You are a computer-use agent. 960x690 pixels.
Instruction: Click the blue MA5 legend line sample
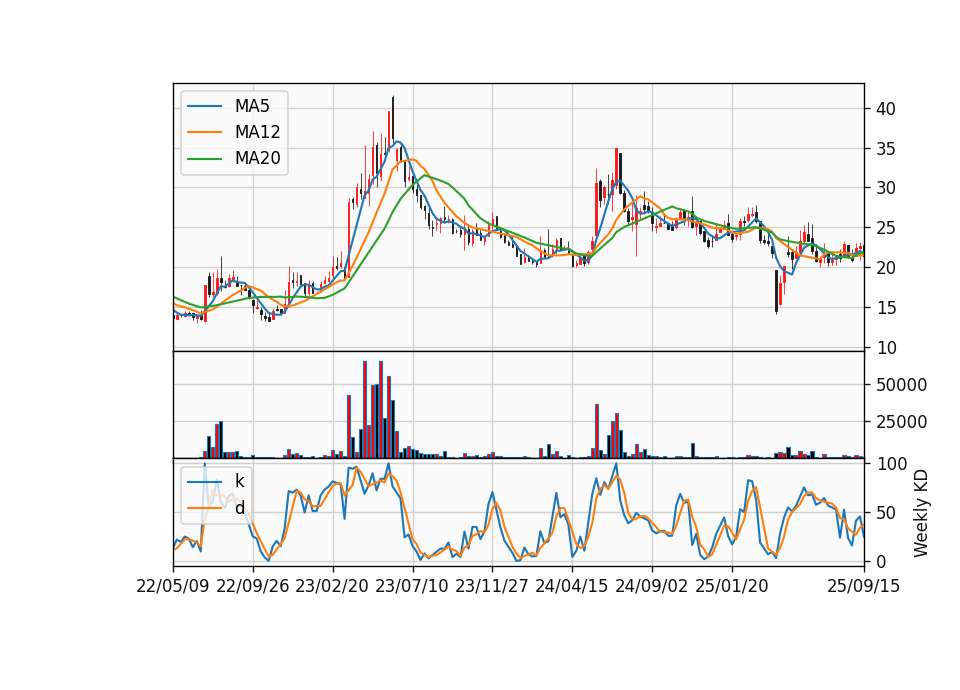pyautogui.click(x=204, y=107)
